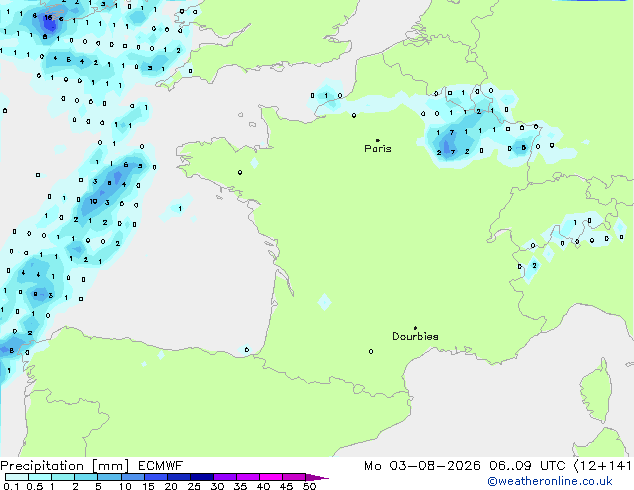Viewport: 634px width, 490px height.
Task: Click the '[mm]' unit label
Action: [x=111, y=466]
